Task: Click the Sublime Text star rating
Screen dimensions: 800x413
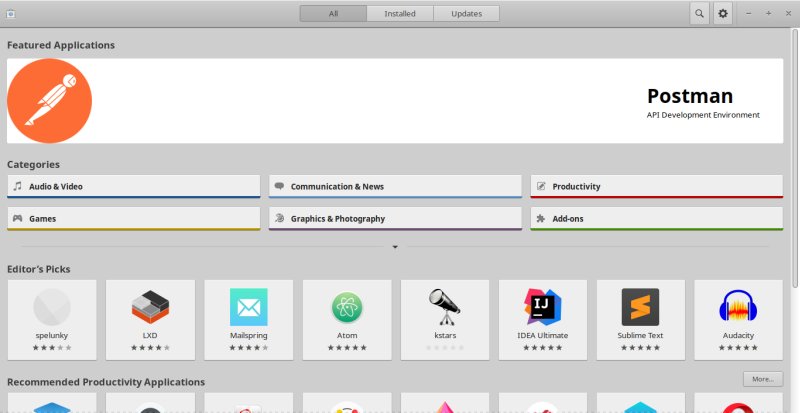Action: [640, 348]
